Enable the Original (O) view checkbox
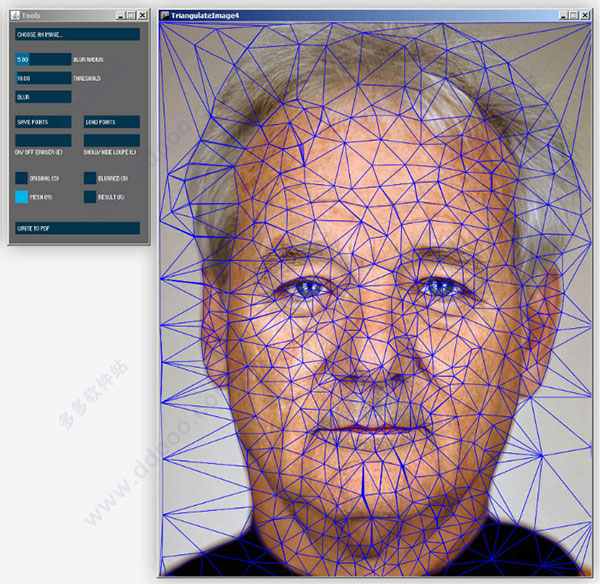 coord(21,178)
